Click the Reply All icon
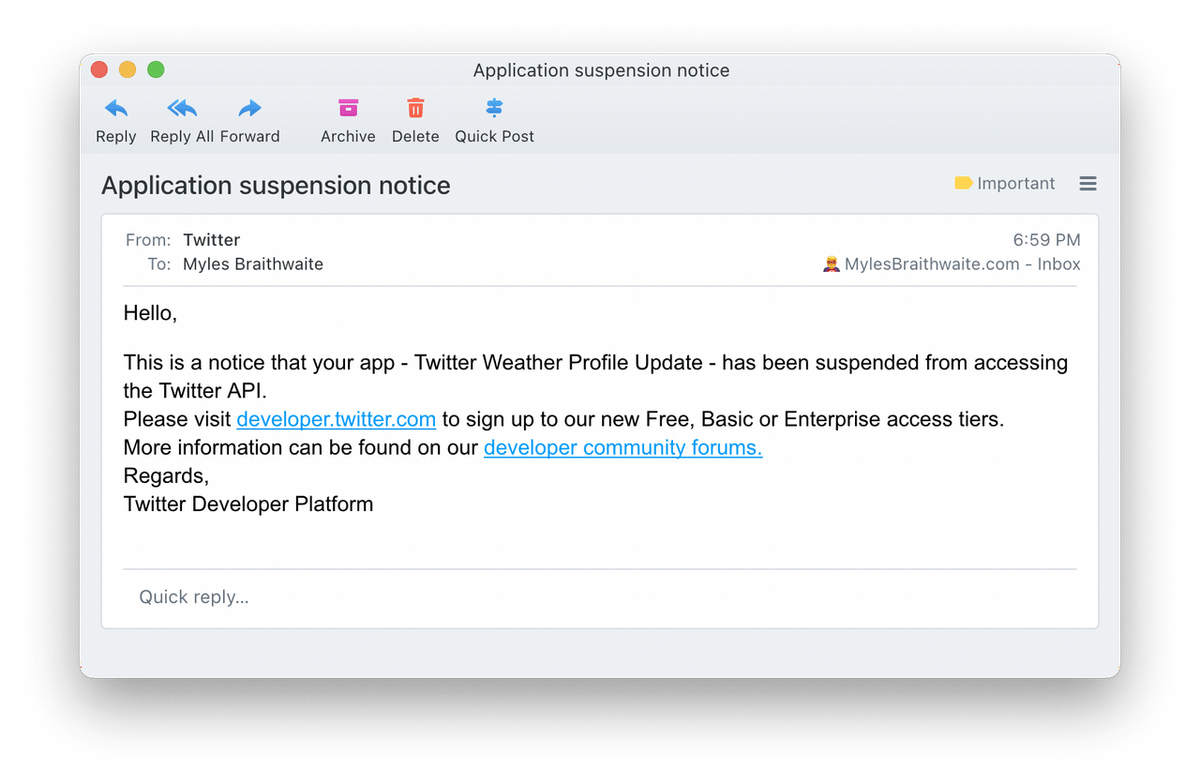Screen dimensions: 1200x783 [182, 108]
